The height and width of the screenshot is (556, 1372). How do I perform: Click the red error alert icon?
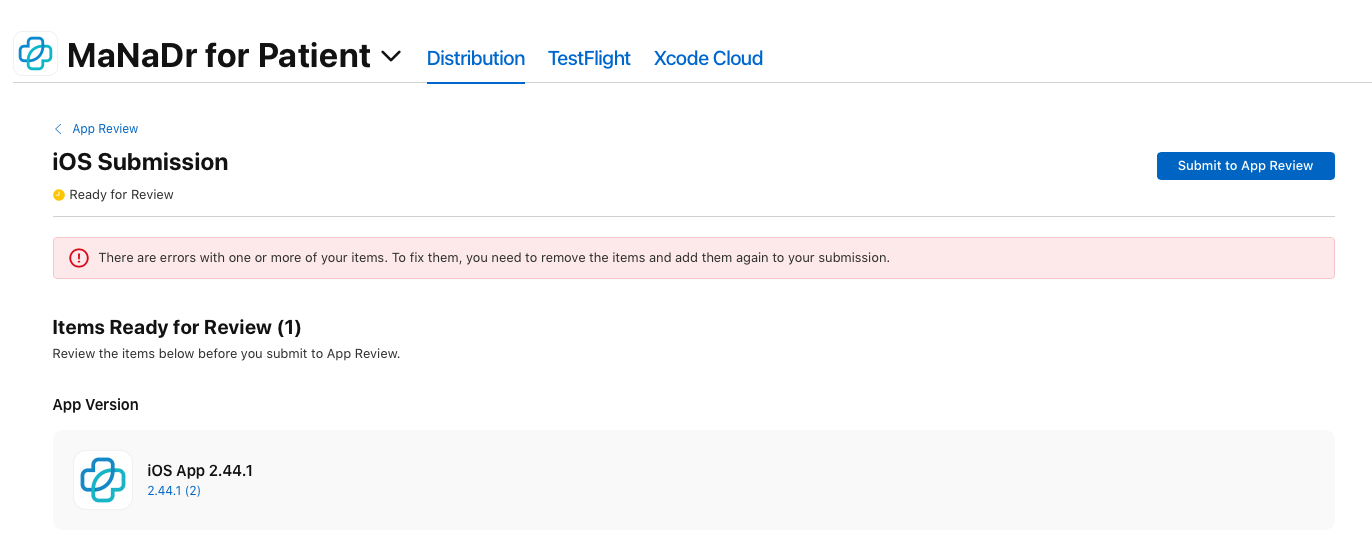pyautogui.click(x=79, y=258)
